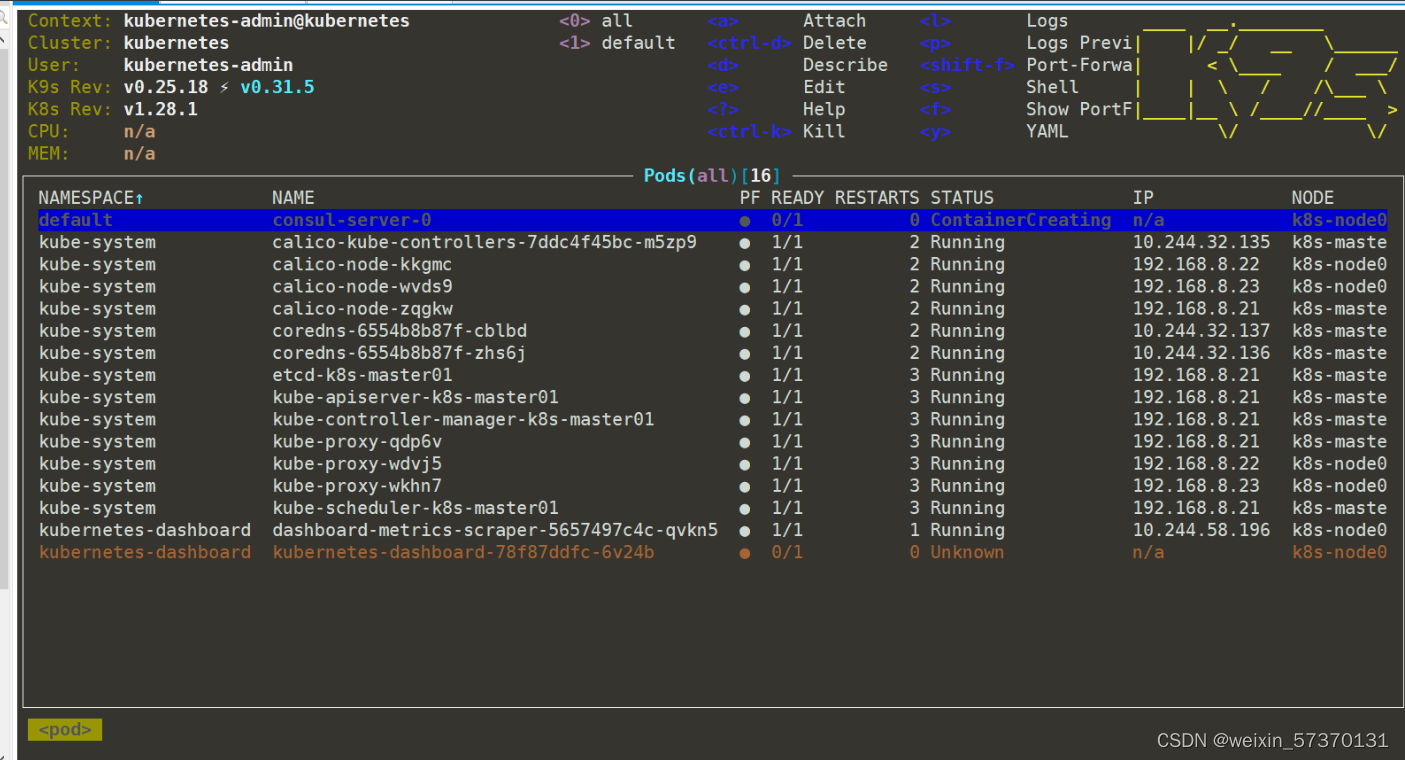
Task: Click the IP 10.244.32.137
Action: tap(1201, 331)
